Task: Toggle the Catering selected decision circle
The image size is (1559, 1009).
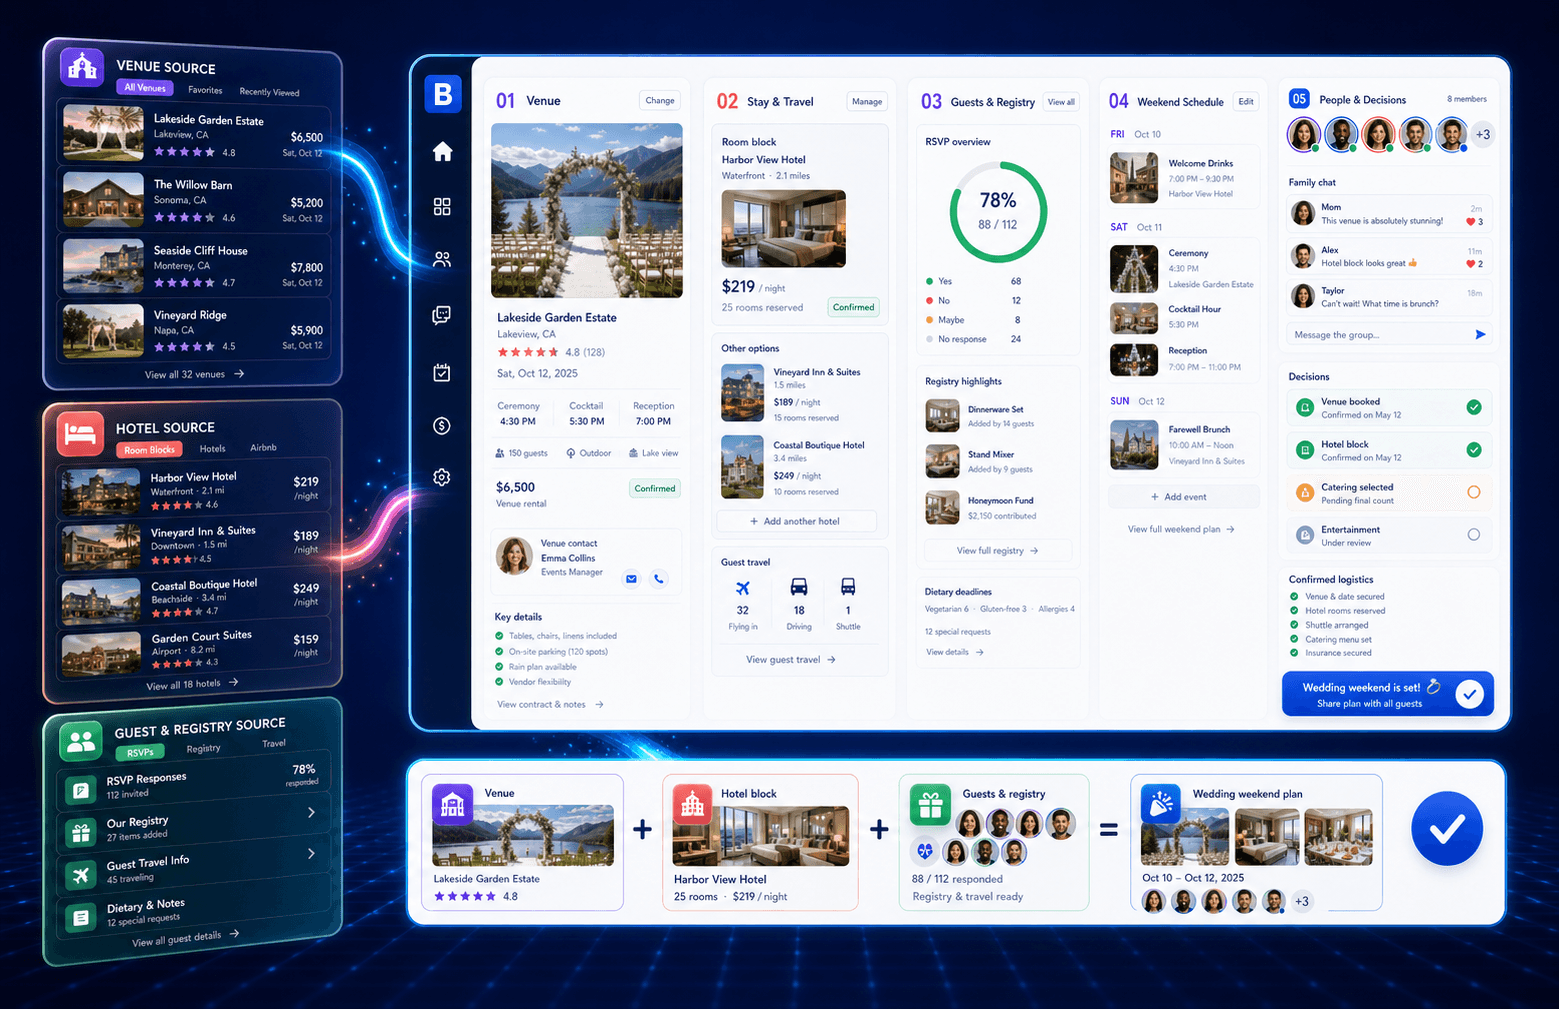Action: point(1473,492)
